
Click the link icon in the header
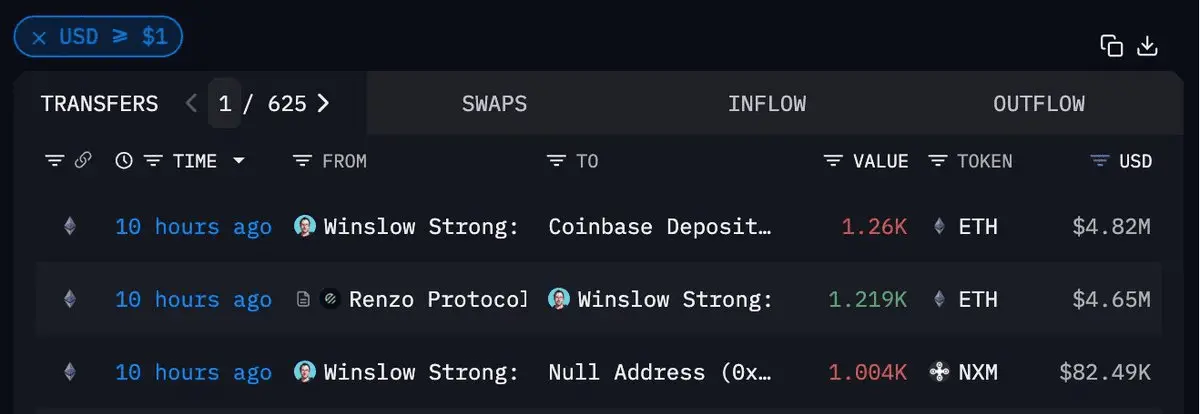[x=83, y=160]
